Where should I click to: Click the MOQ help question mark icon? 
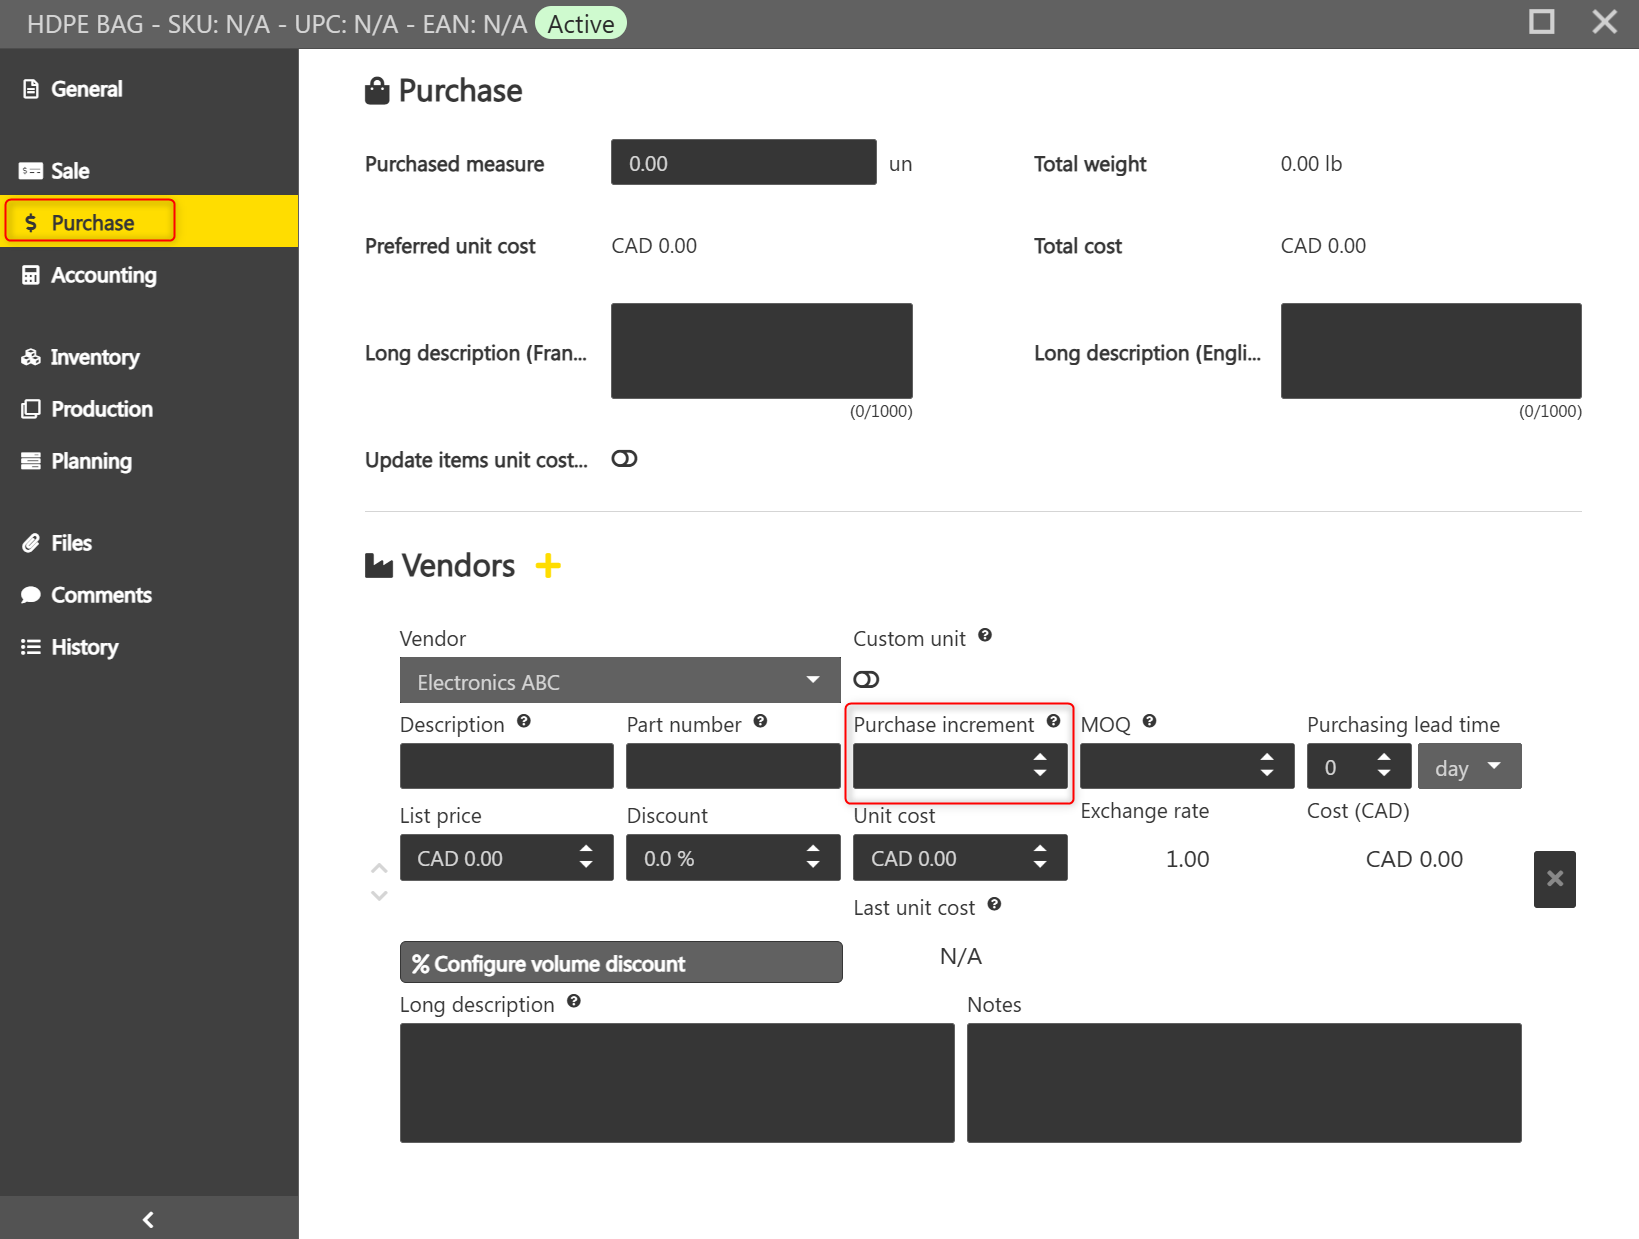pos(1149,722)
